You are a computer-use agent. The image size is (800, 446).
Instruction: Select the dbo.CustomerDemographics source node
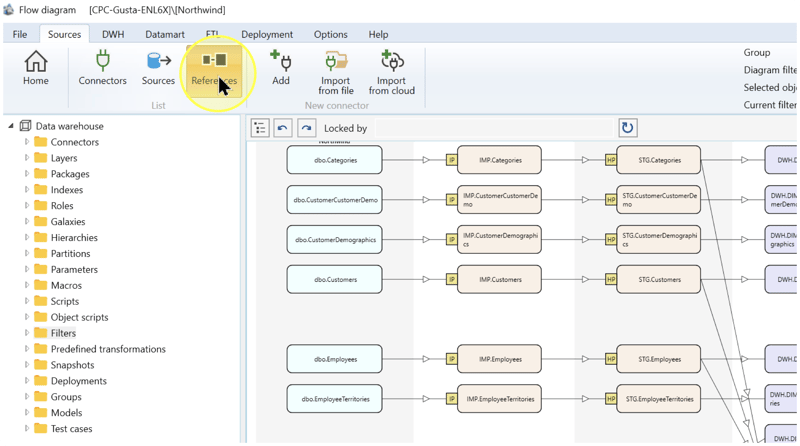335,240
